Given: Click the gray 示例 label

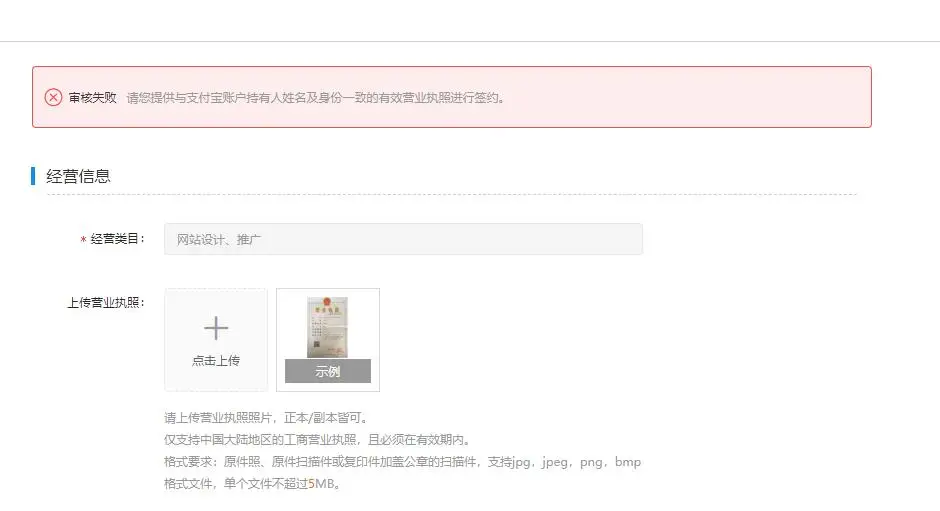Looking at the screenshot, I should [327, 371].
